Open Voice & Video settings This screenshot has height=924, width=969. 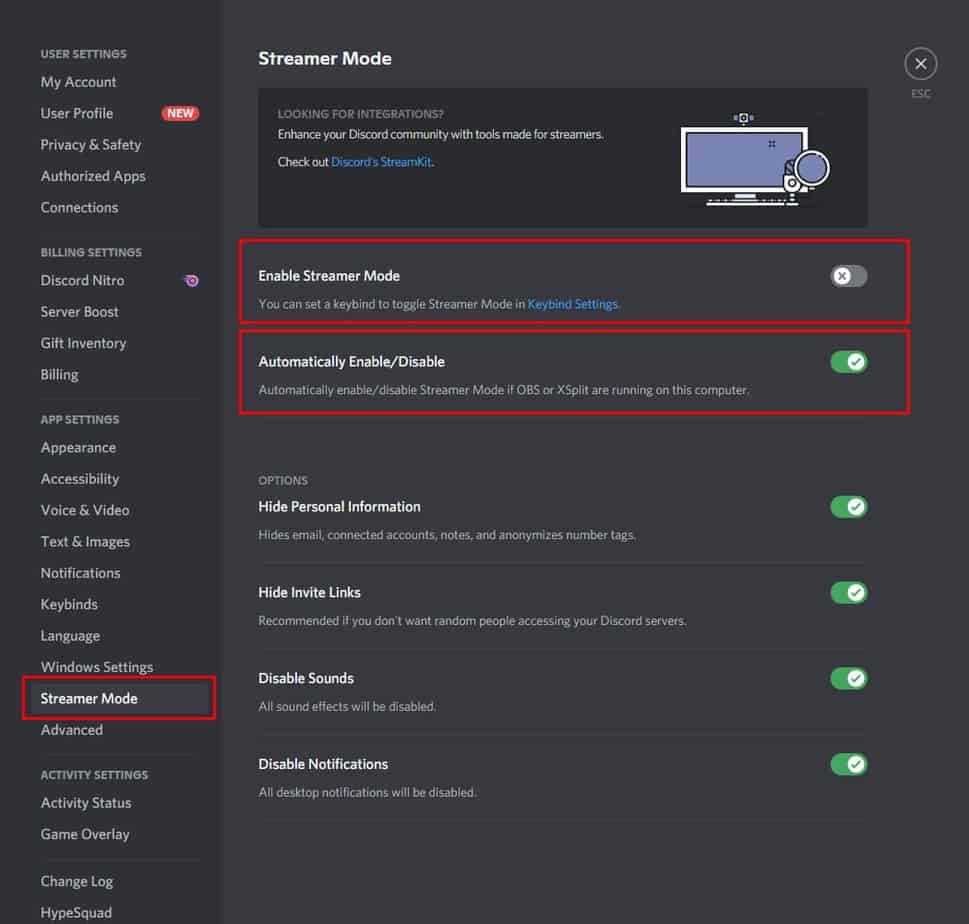[x=85, y=511]
